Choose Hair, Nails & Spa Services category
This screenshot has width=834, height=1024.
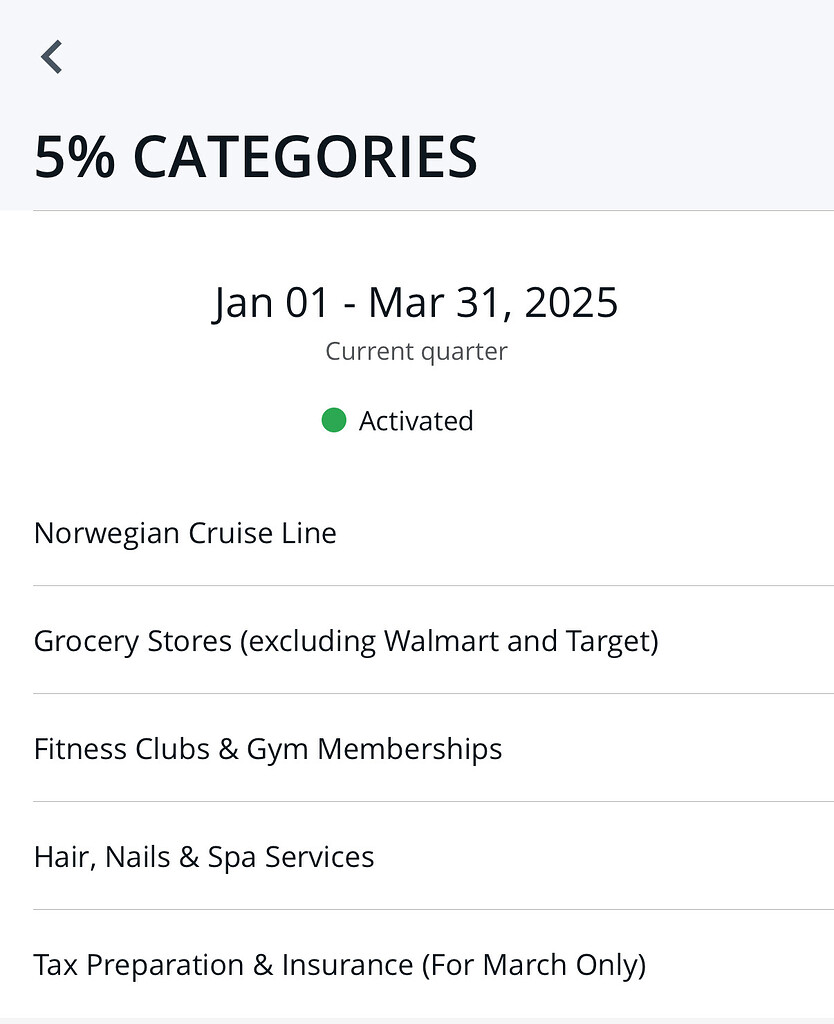(x=204, y=857)
